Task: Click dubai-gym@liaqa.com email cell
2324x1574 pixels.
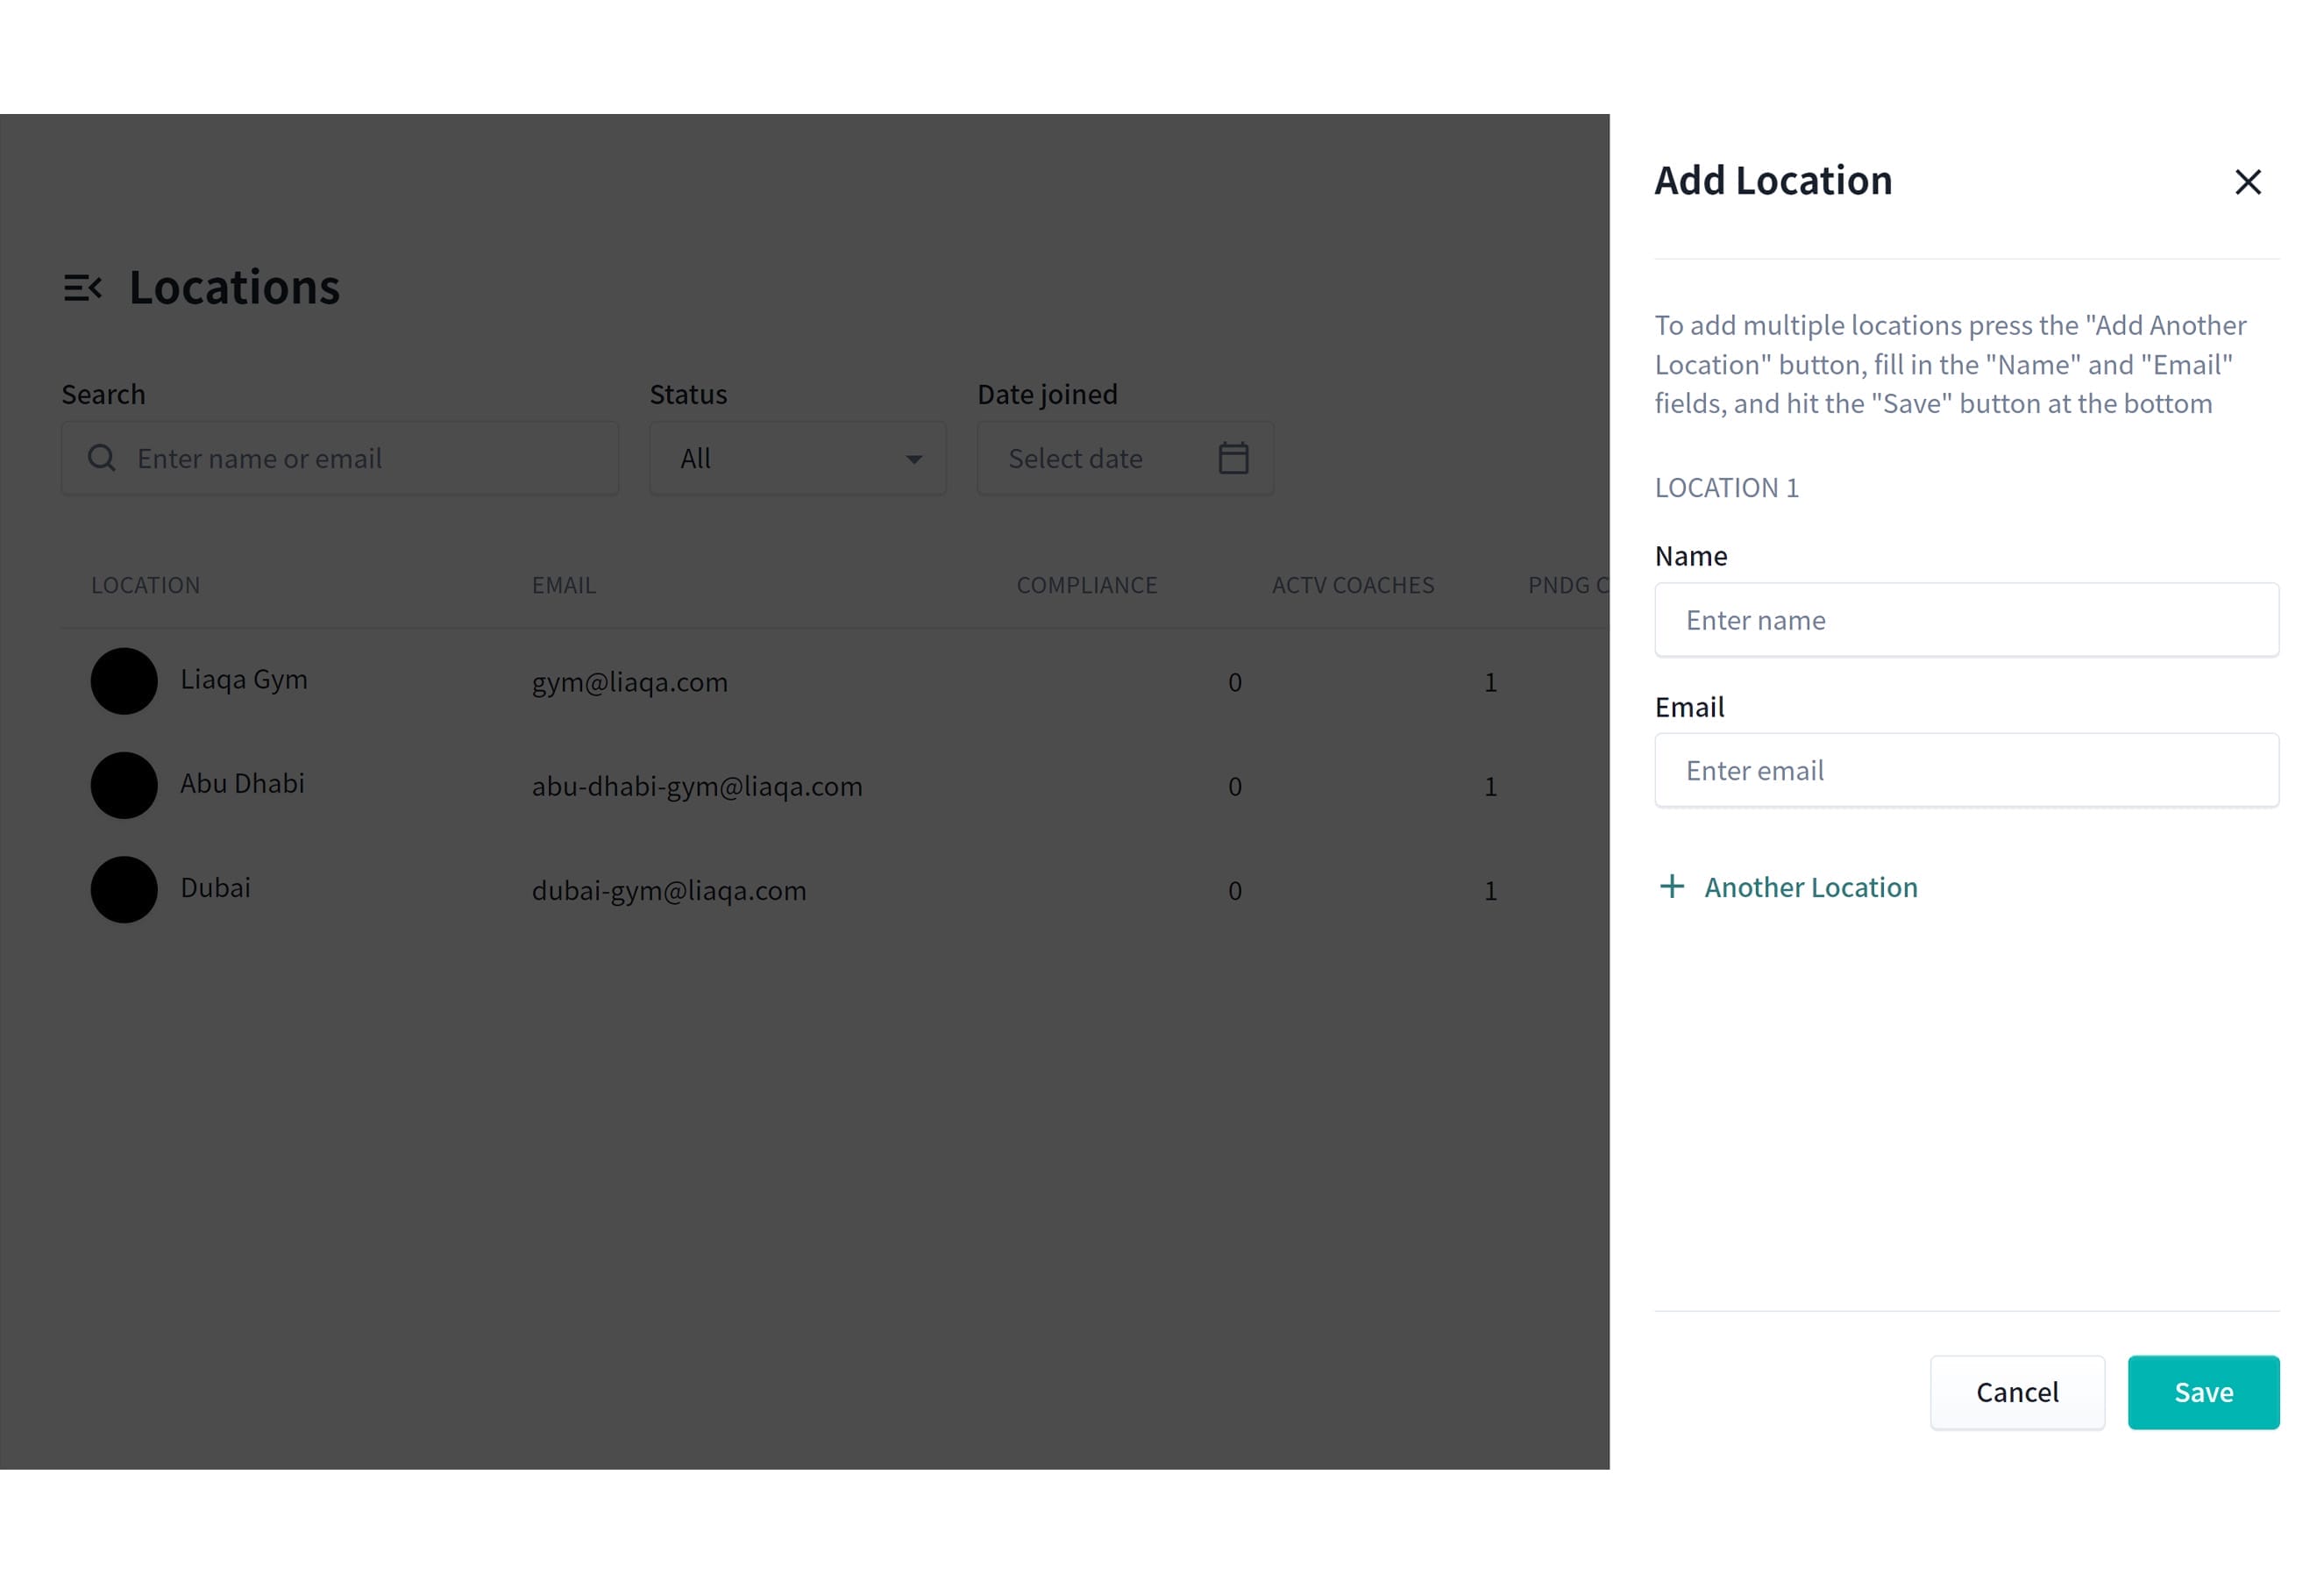Action: pos(668,891)
